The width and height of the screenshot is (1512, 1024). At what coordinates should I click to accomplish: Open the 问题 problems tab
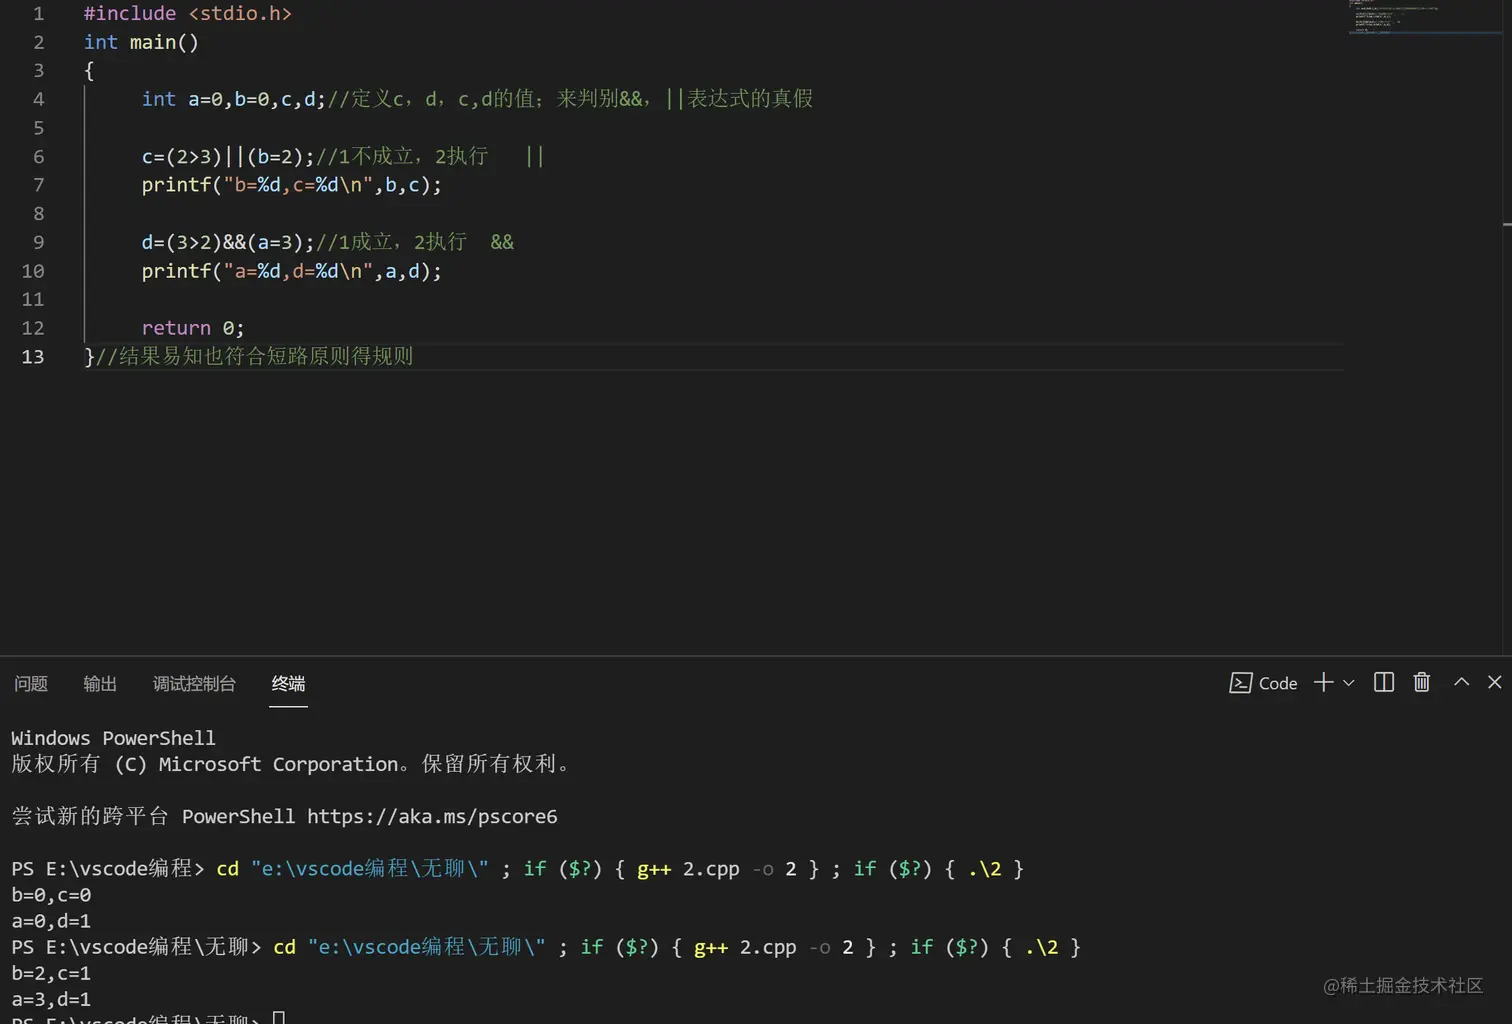pyautogui.click(x=31, y=684)
